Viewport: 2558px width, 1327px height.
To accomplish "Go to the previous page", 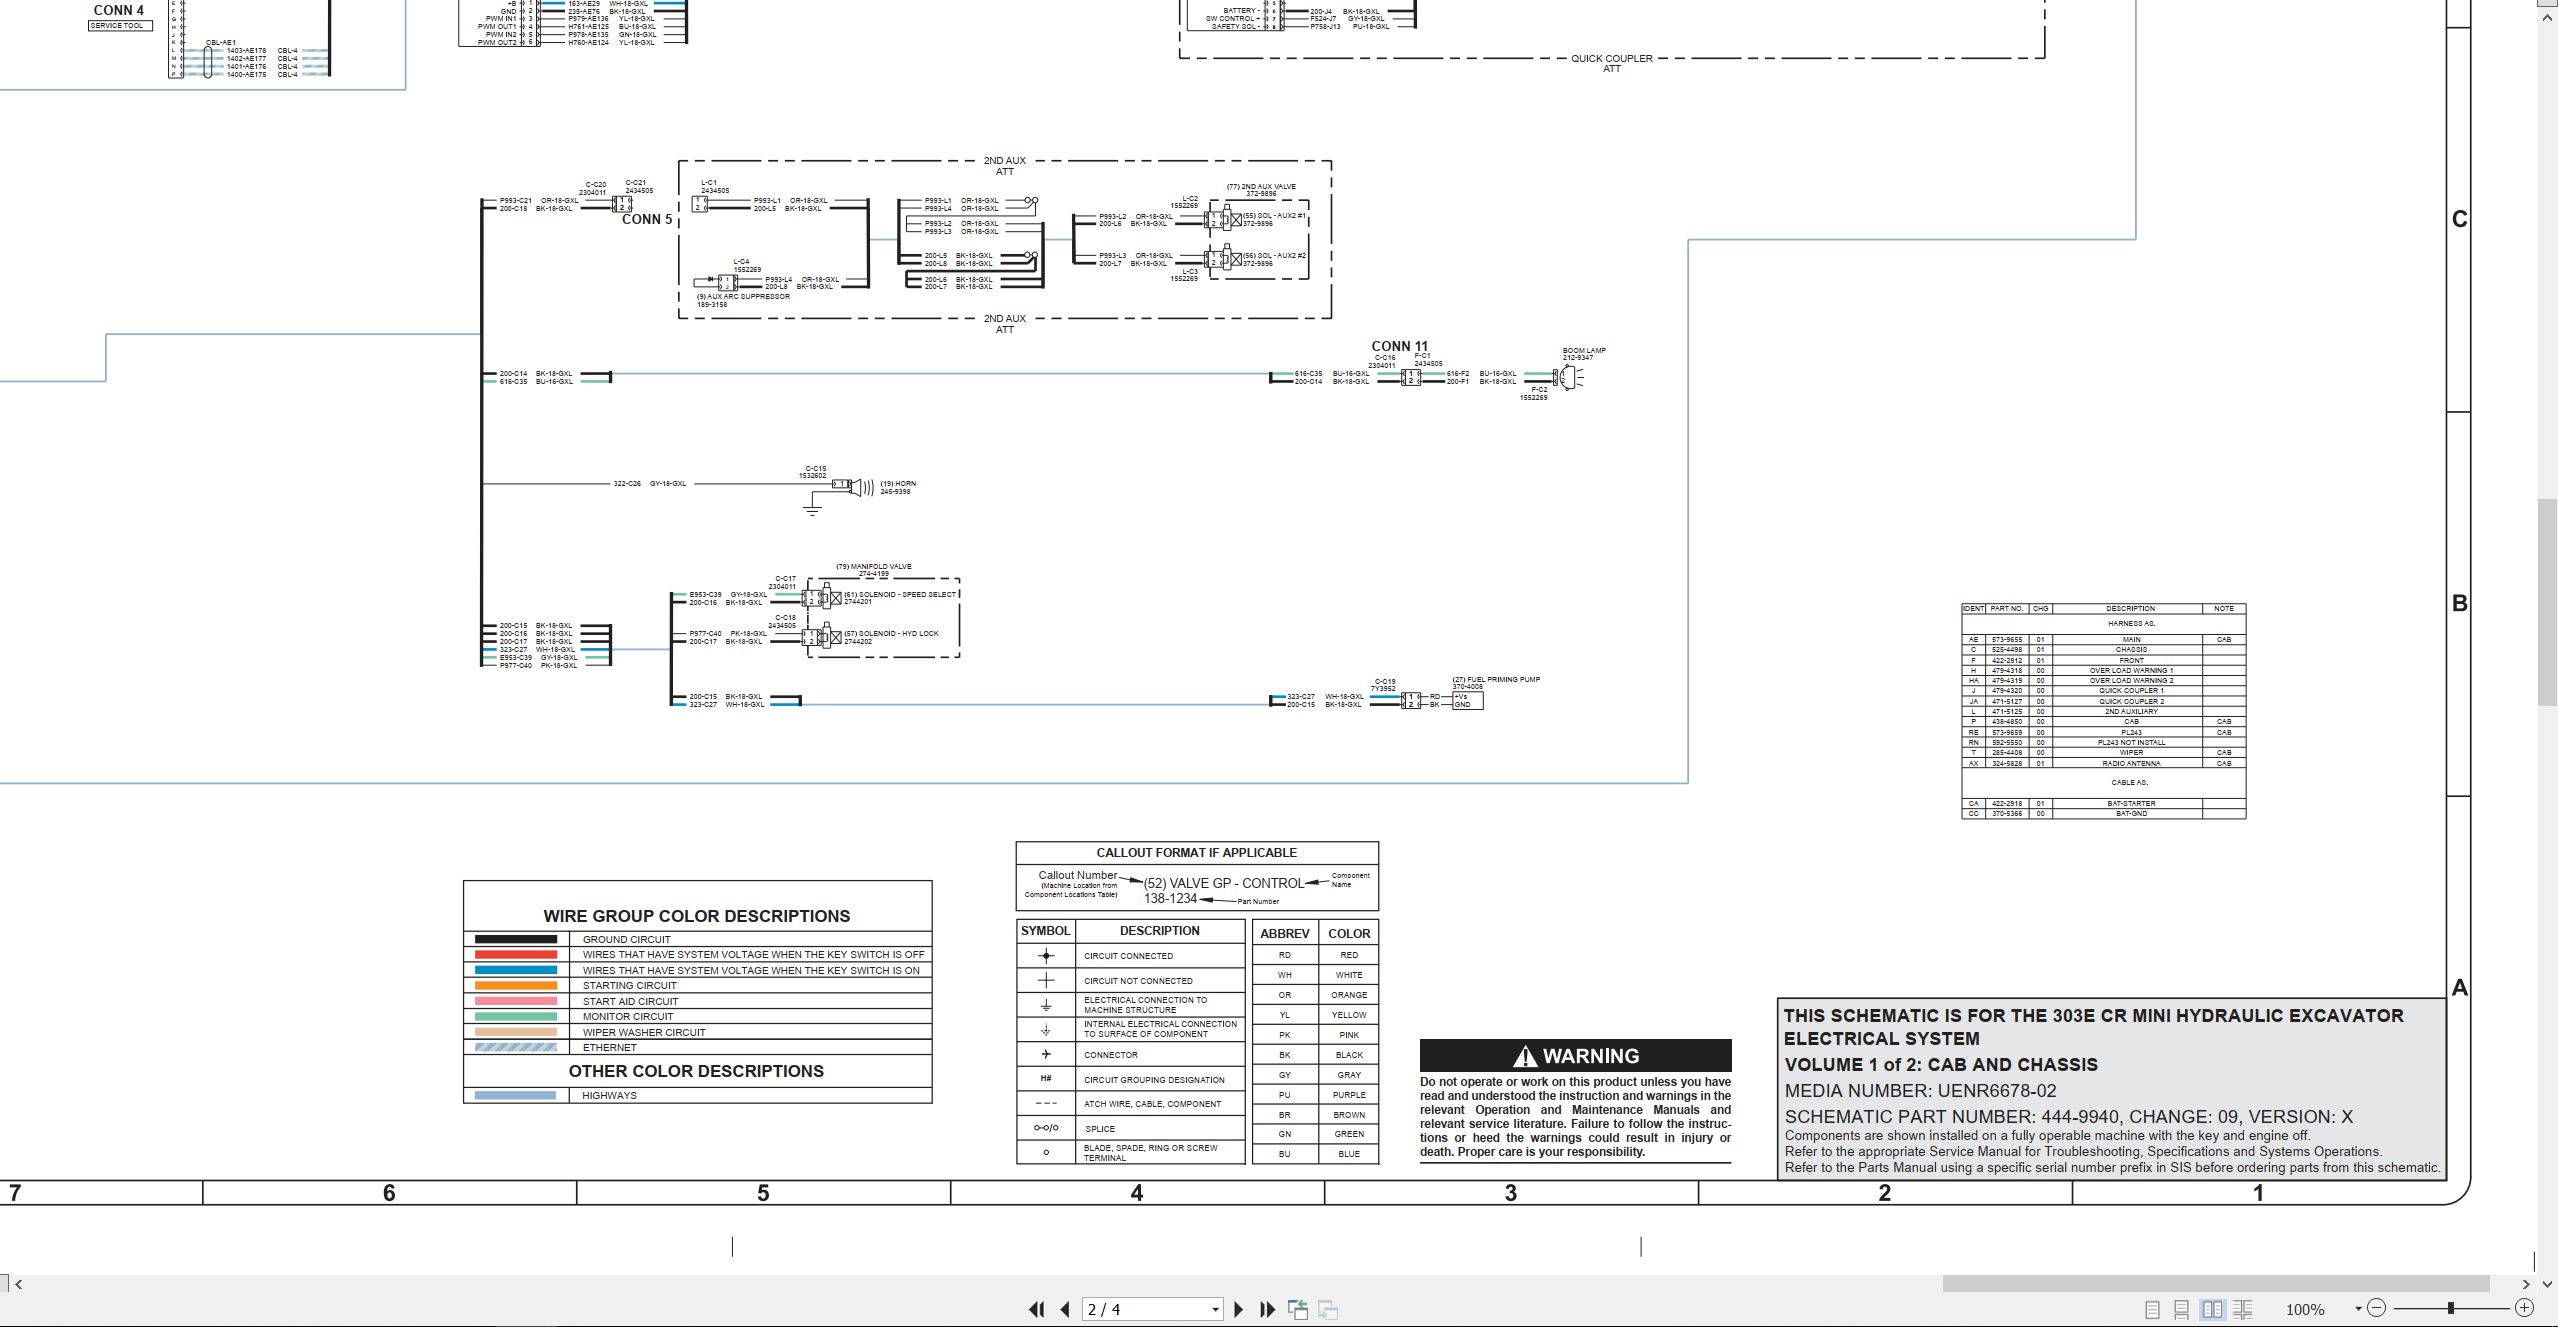I will click(1065, 1309).
